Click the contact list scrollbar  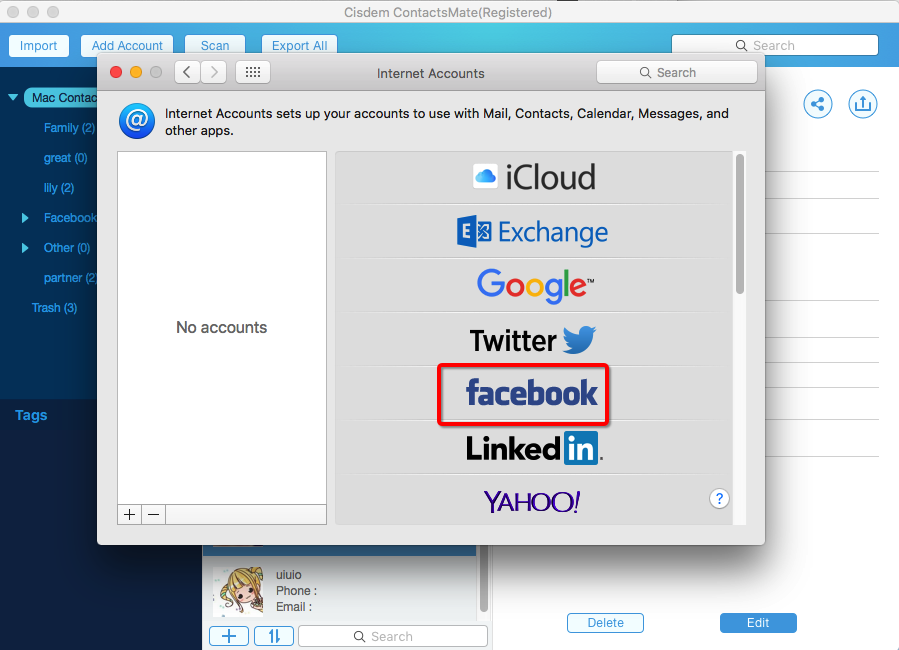483,579
